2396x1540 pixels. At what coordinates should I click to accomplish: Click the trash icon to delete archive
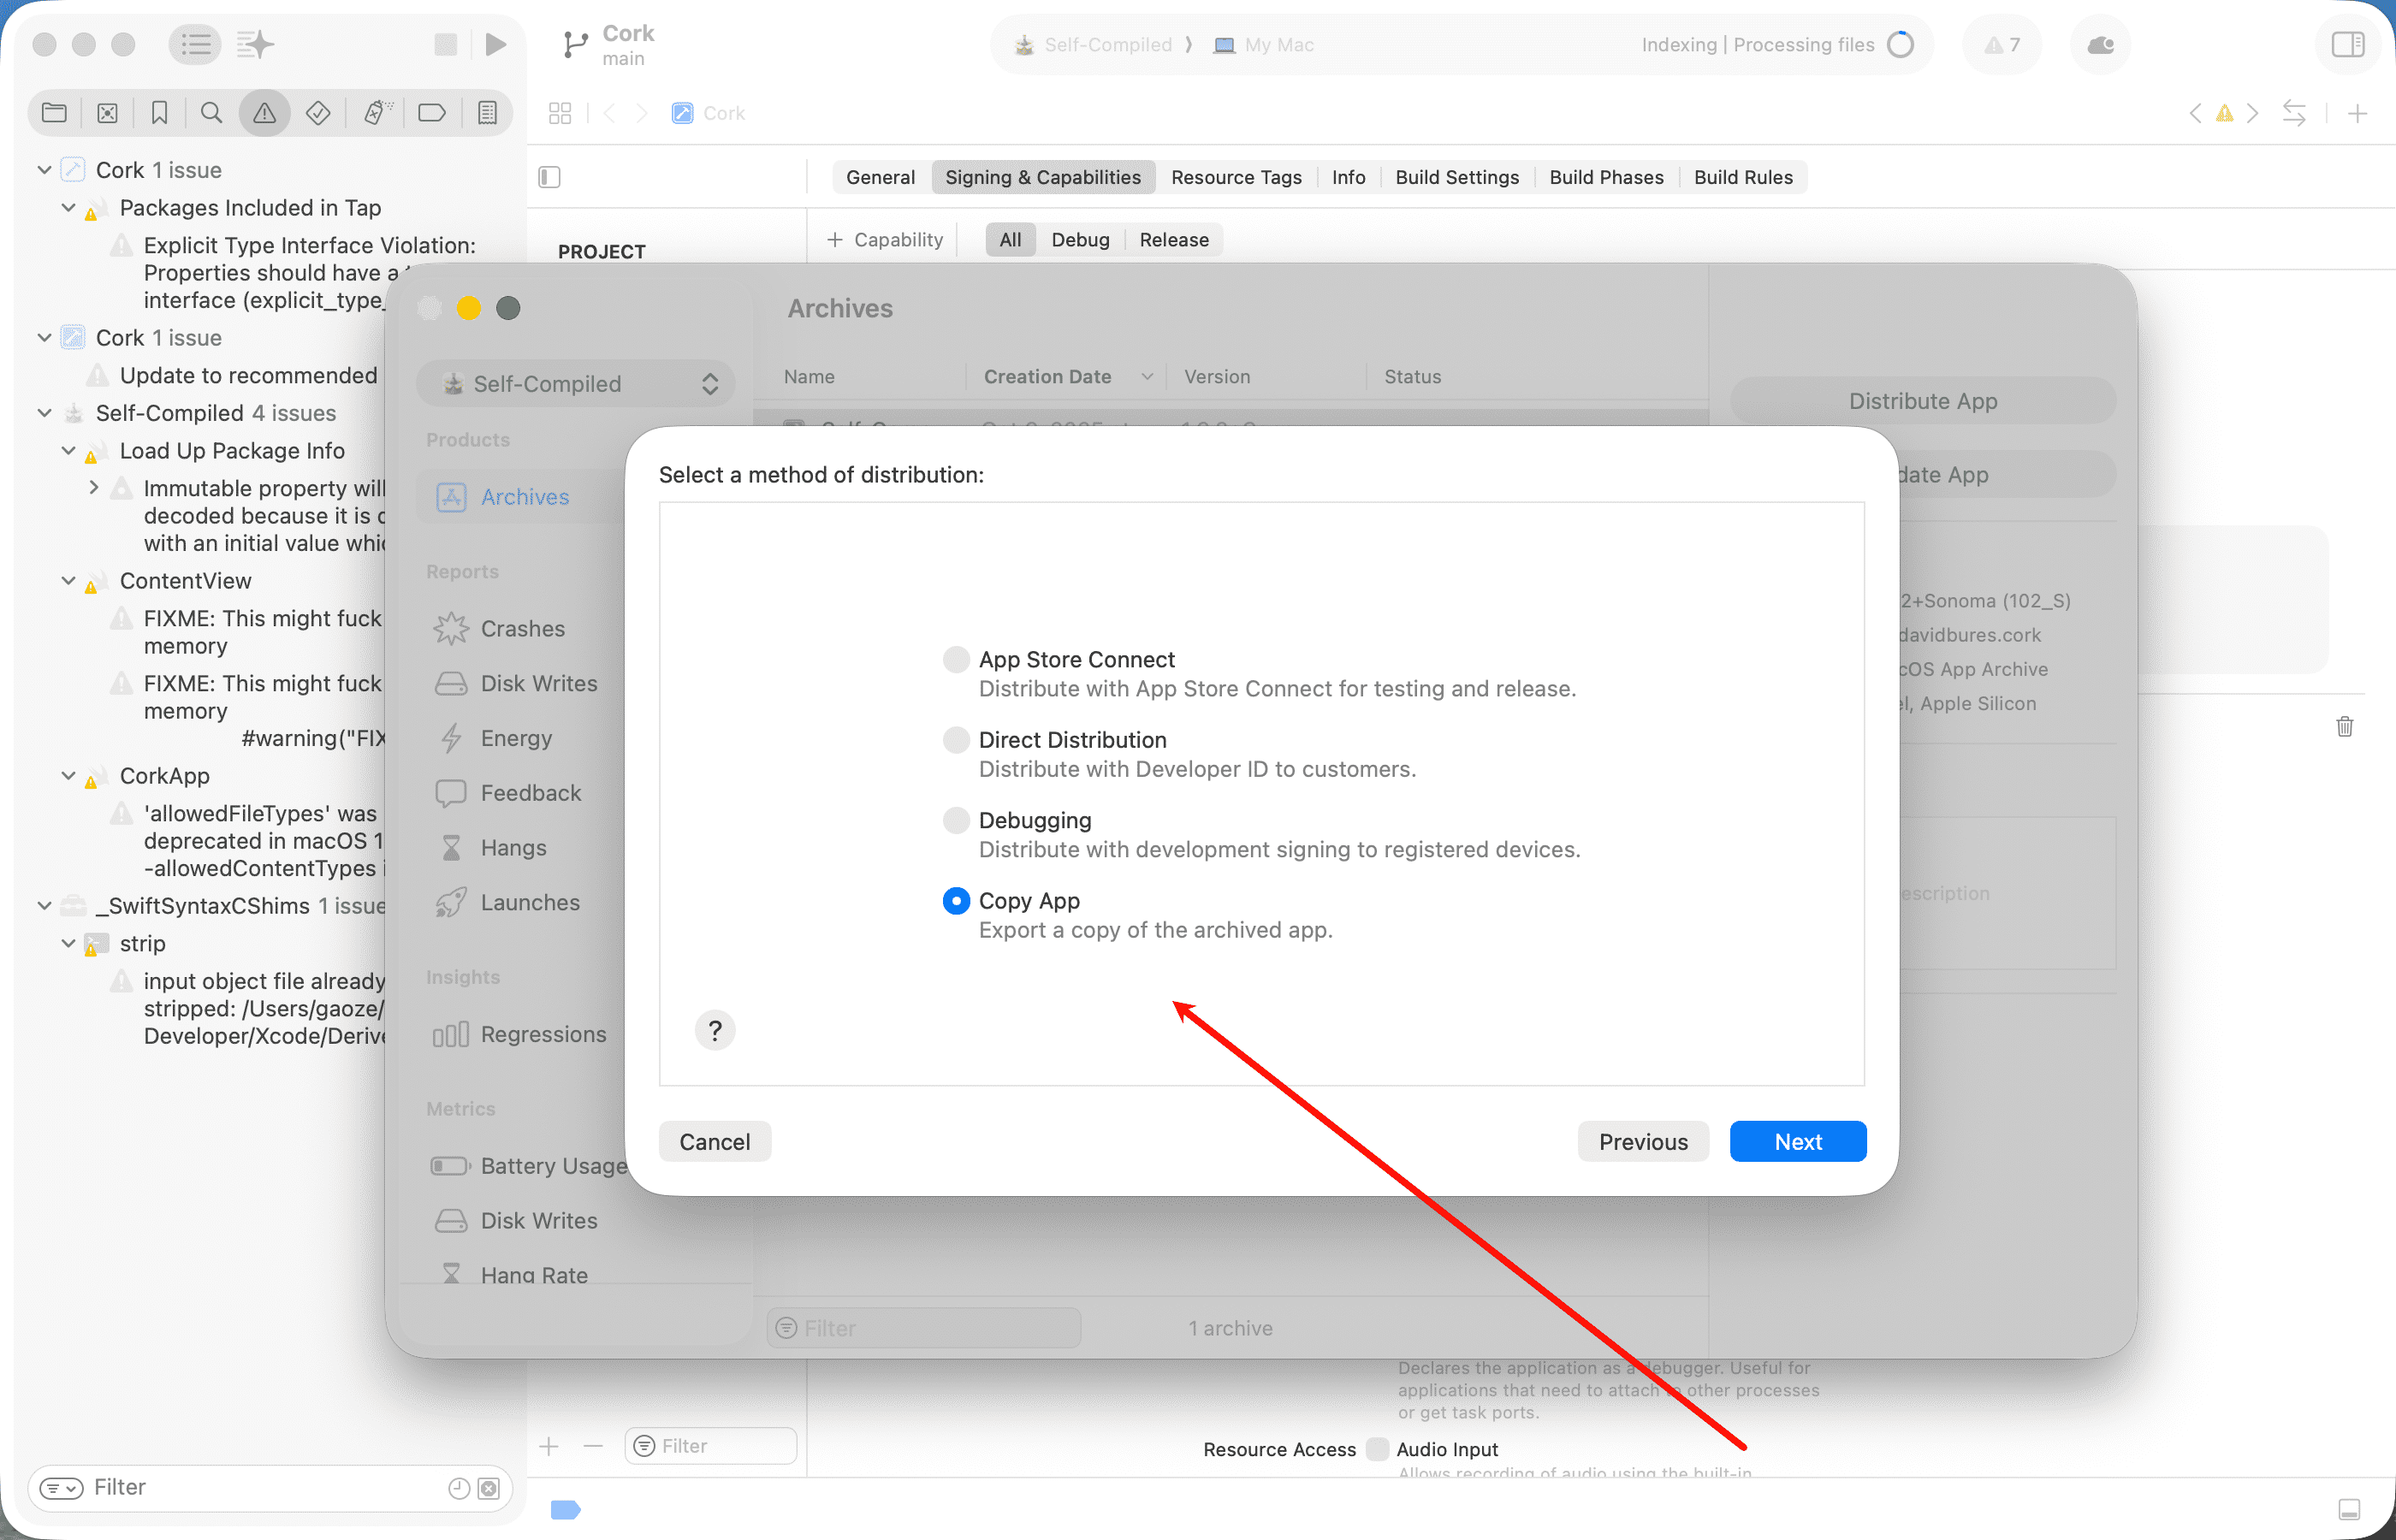pos(2344,727)
